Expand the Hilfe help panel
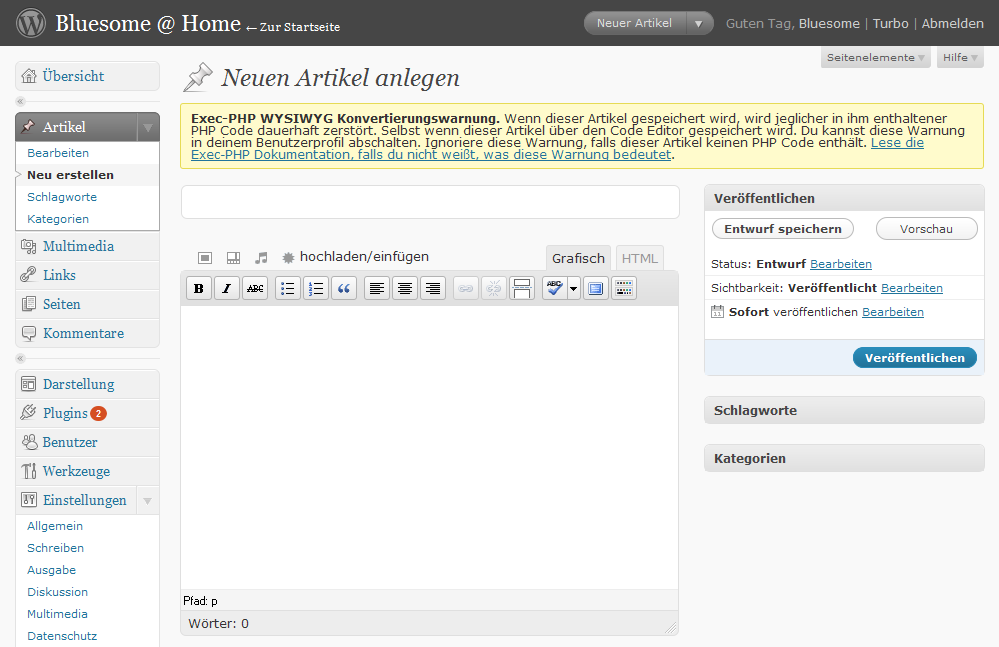Viewport: 999px width, 647px height. (x=959, y=58)
